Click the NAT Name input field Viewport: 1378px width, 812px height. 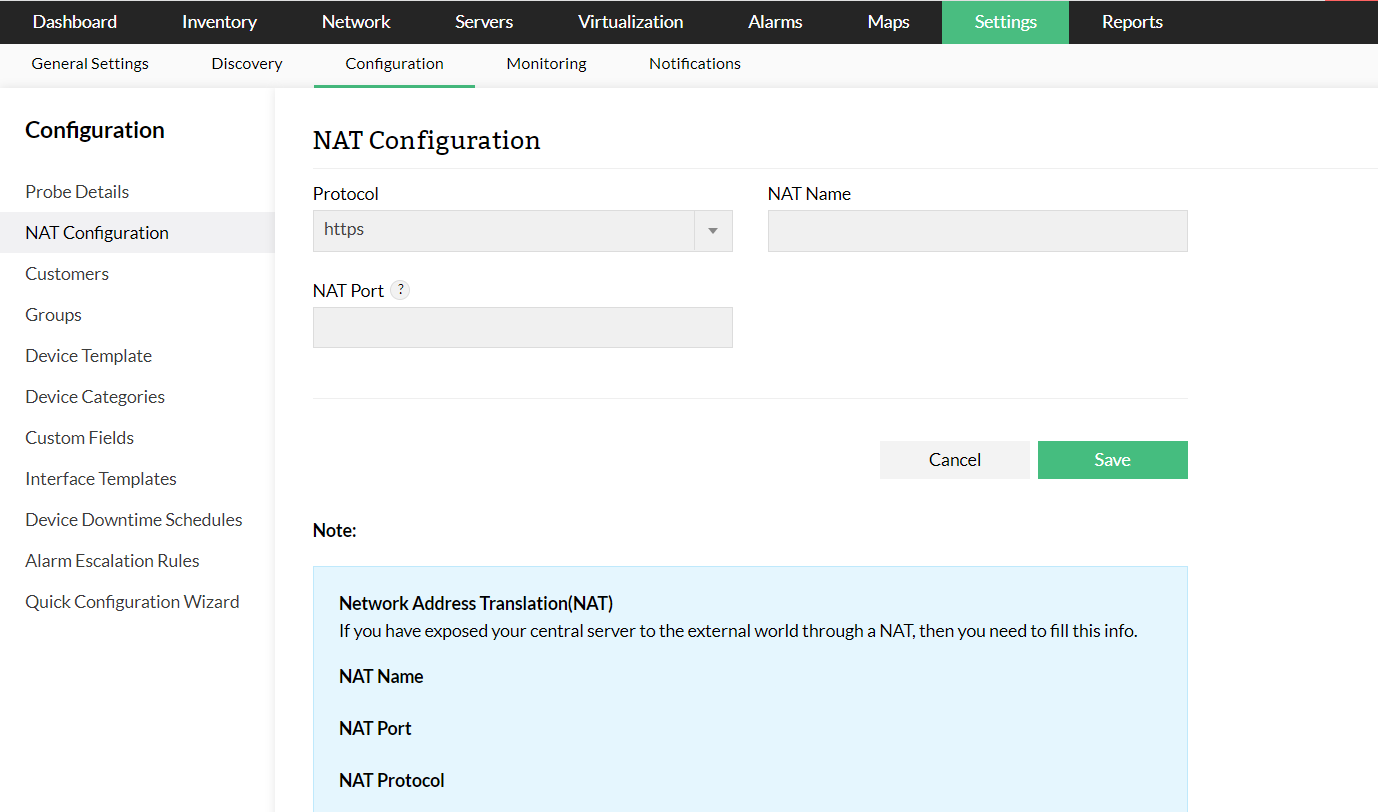pyautogui.click(x=977, y=231)
